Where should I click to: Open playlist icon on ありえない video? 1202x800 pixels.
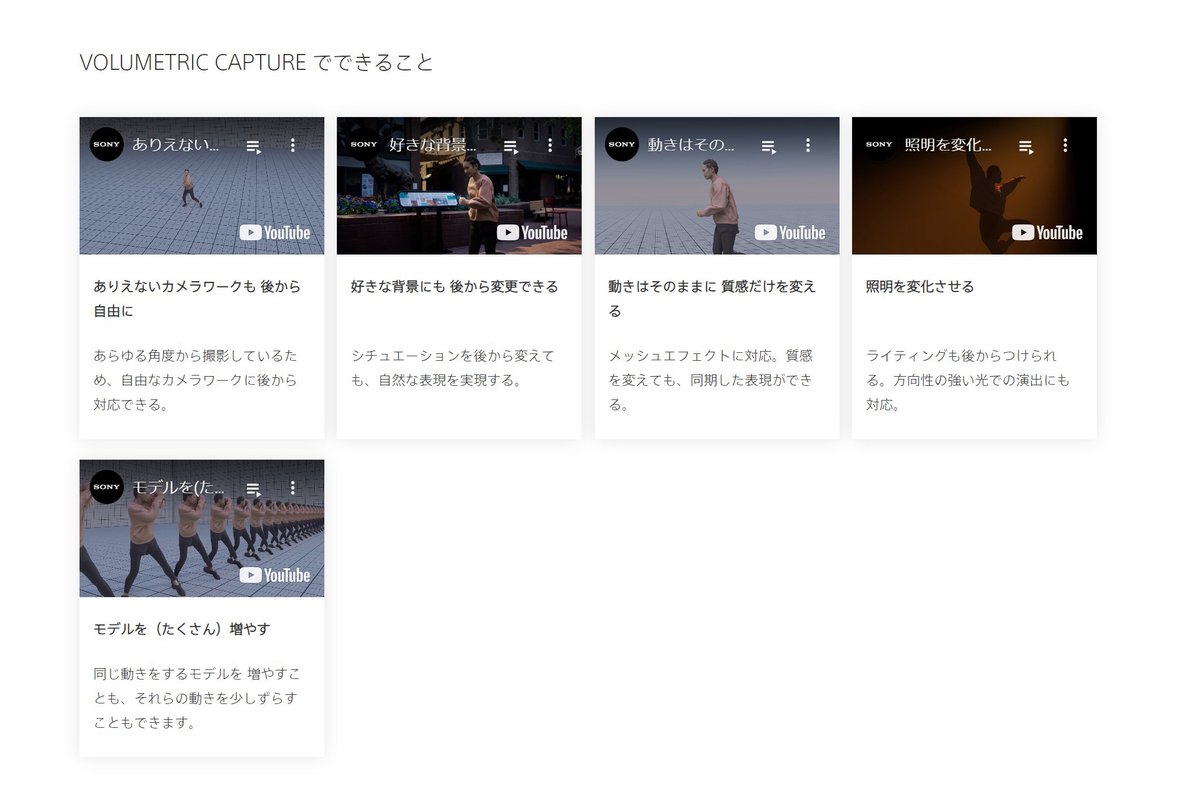point(254,146)
